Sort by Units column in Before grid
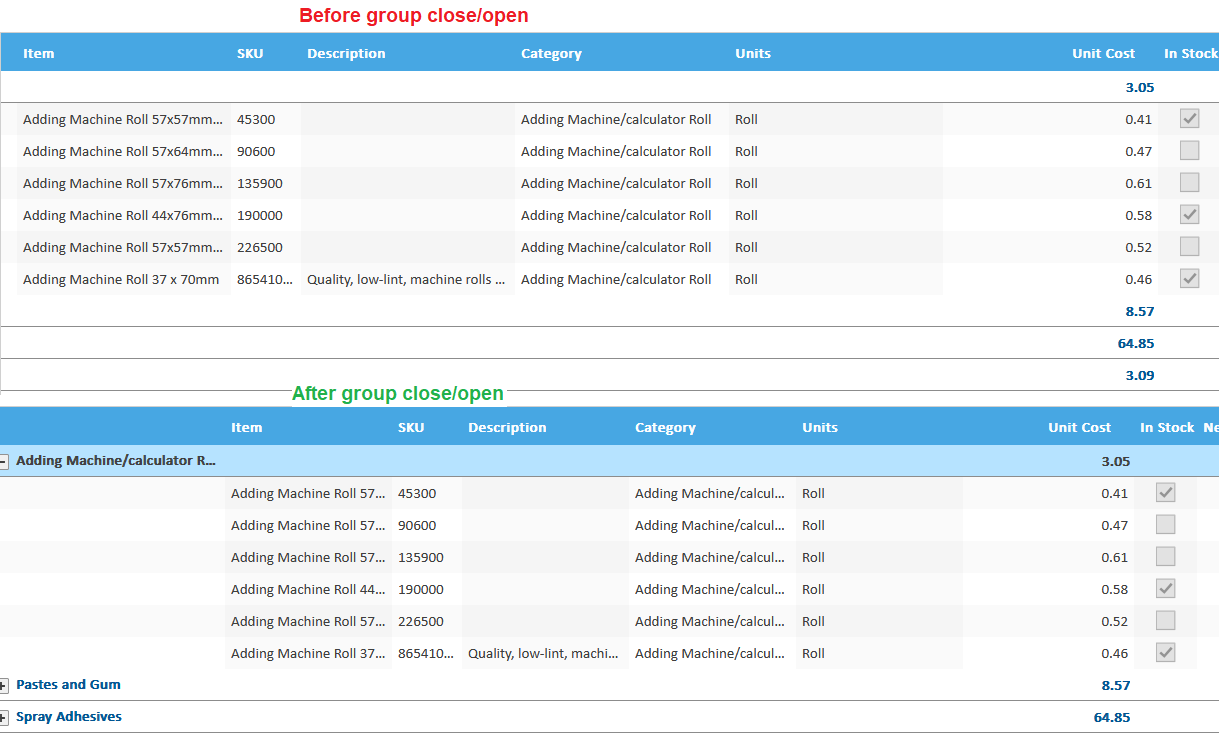The height and width of the screenshot is (739, 1219). pyautogui.click(x=753, y=54)
